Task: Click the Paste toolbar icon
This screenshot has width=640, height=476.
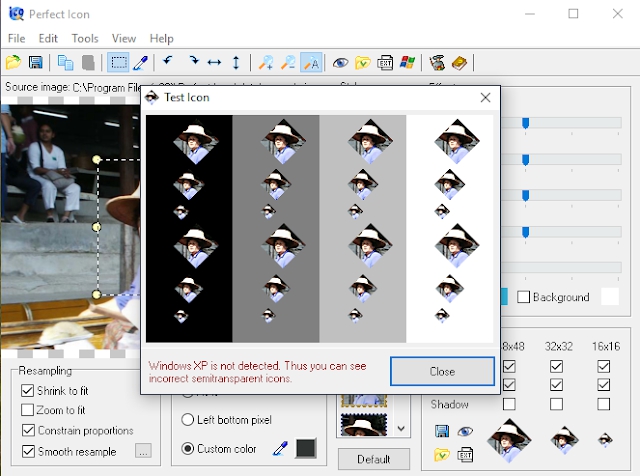Action: (x=88, y=62)
